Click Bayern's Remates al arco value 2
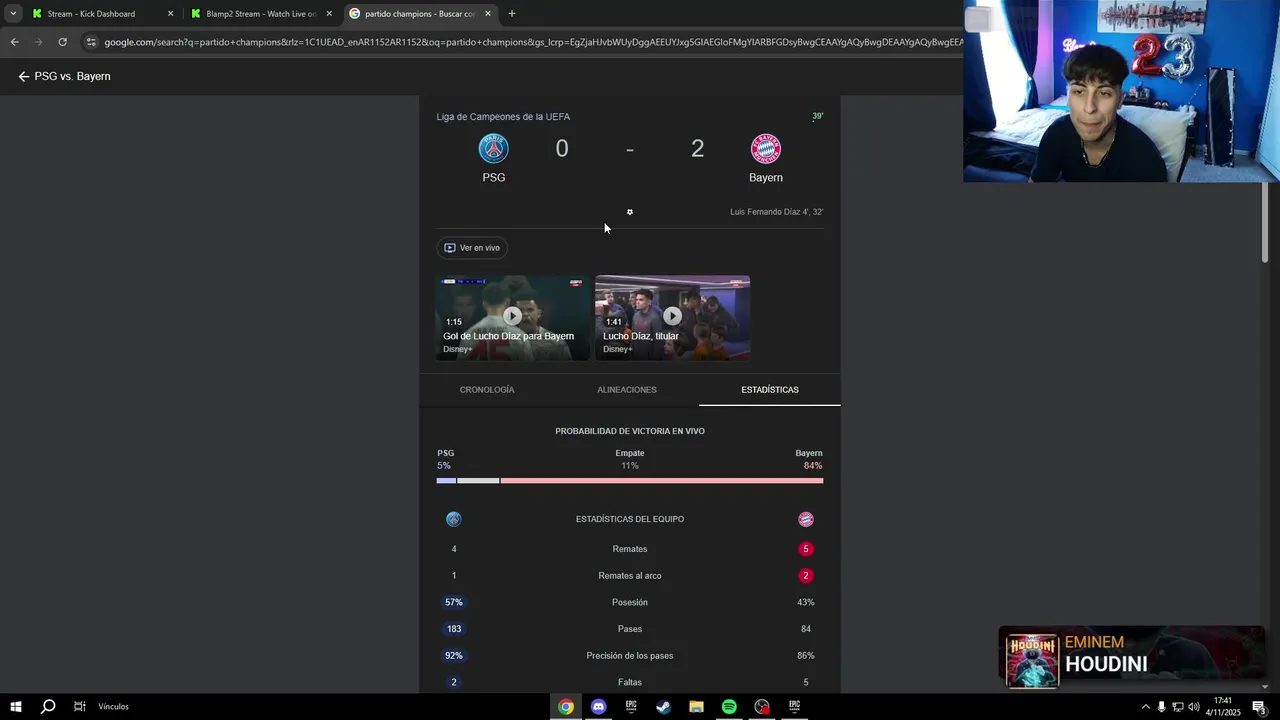1280x720 pixels. 806,576
